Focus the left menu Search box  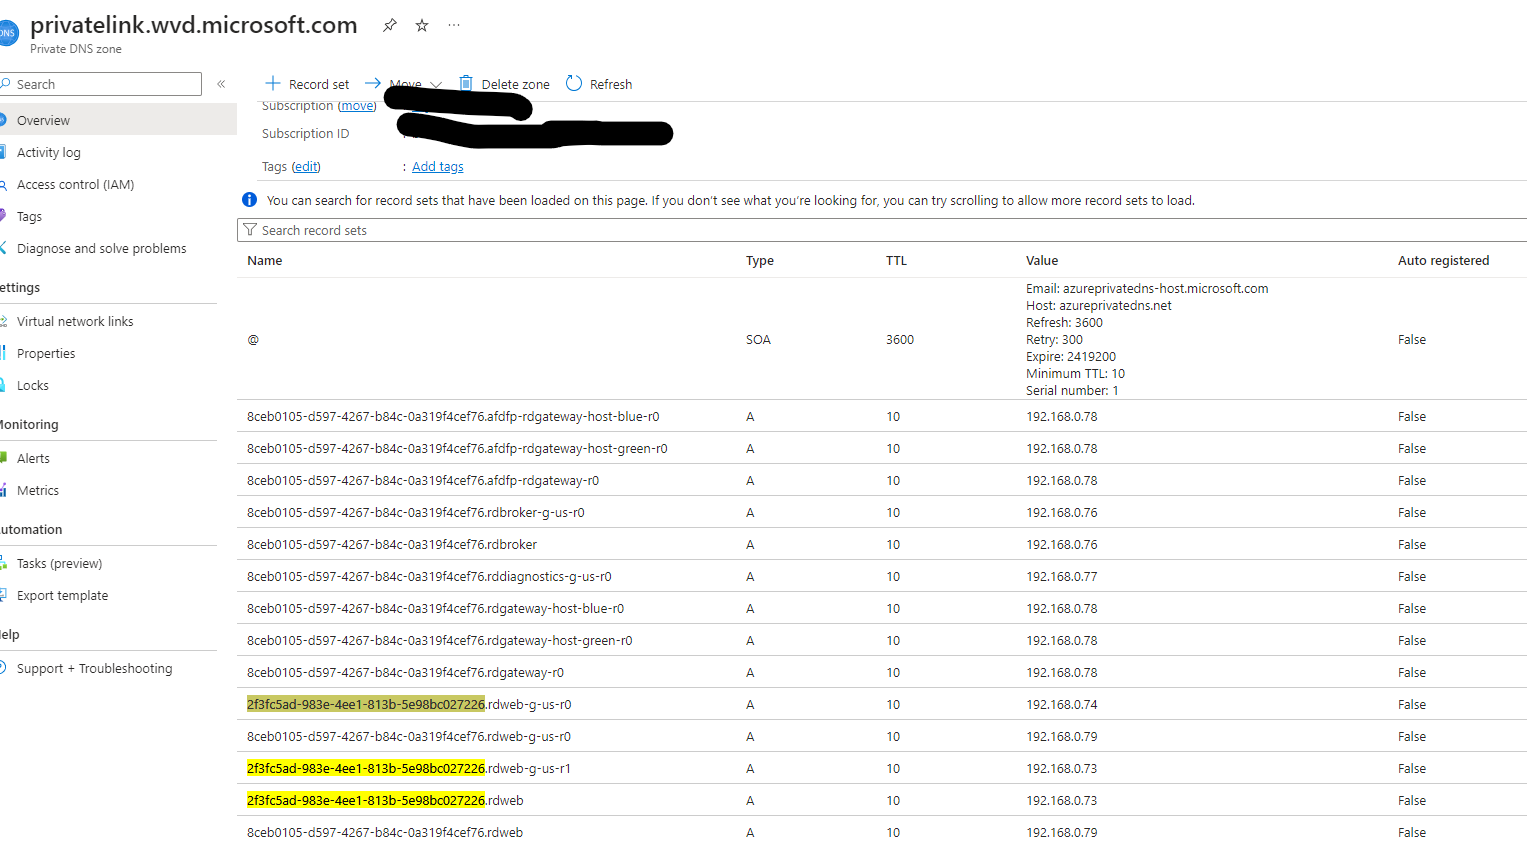coord(100,84)
